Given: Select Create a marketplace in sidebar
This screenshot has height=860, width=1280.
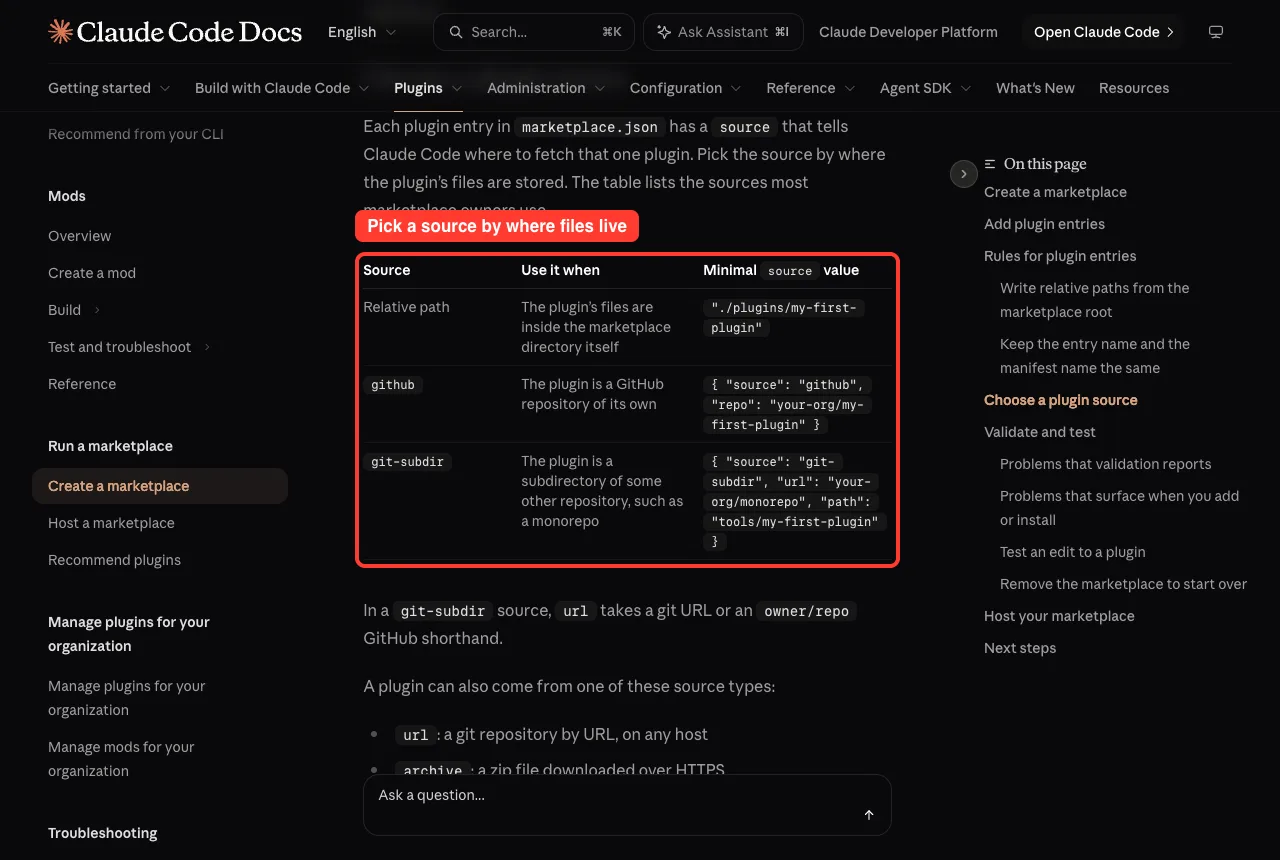Looking at the screenshot, I should (x=160, y=486).
